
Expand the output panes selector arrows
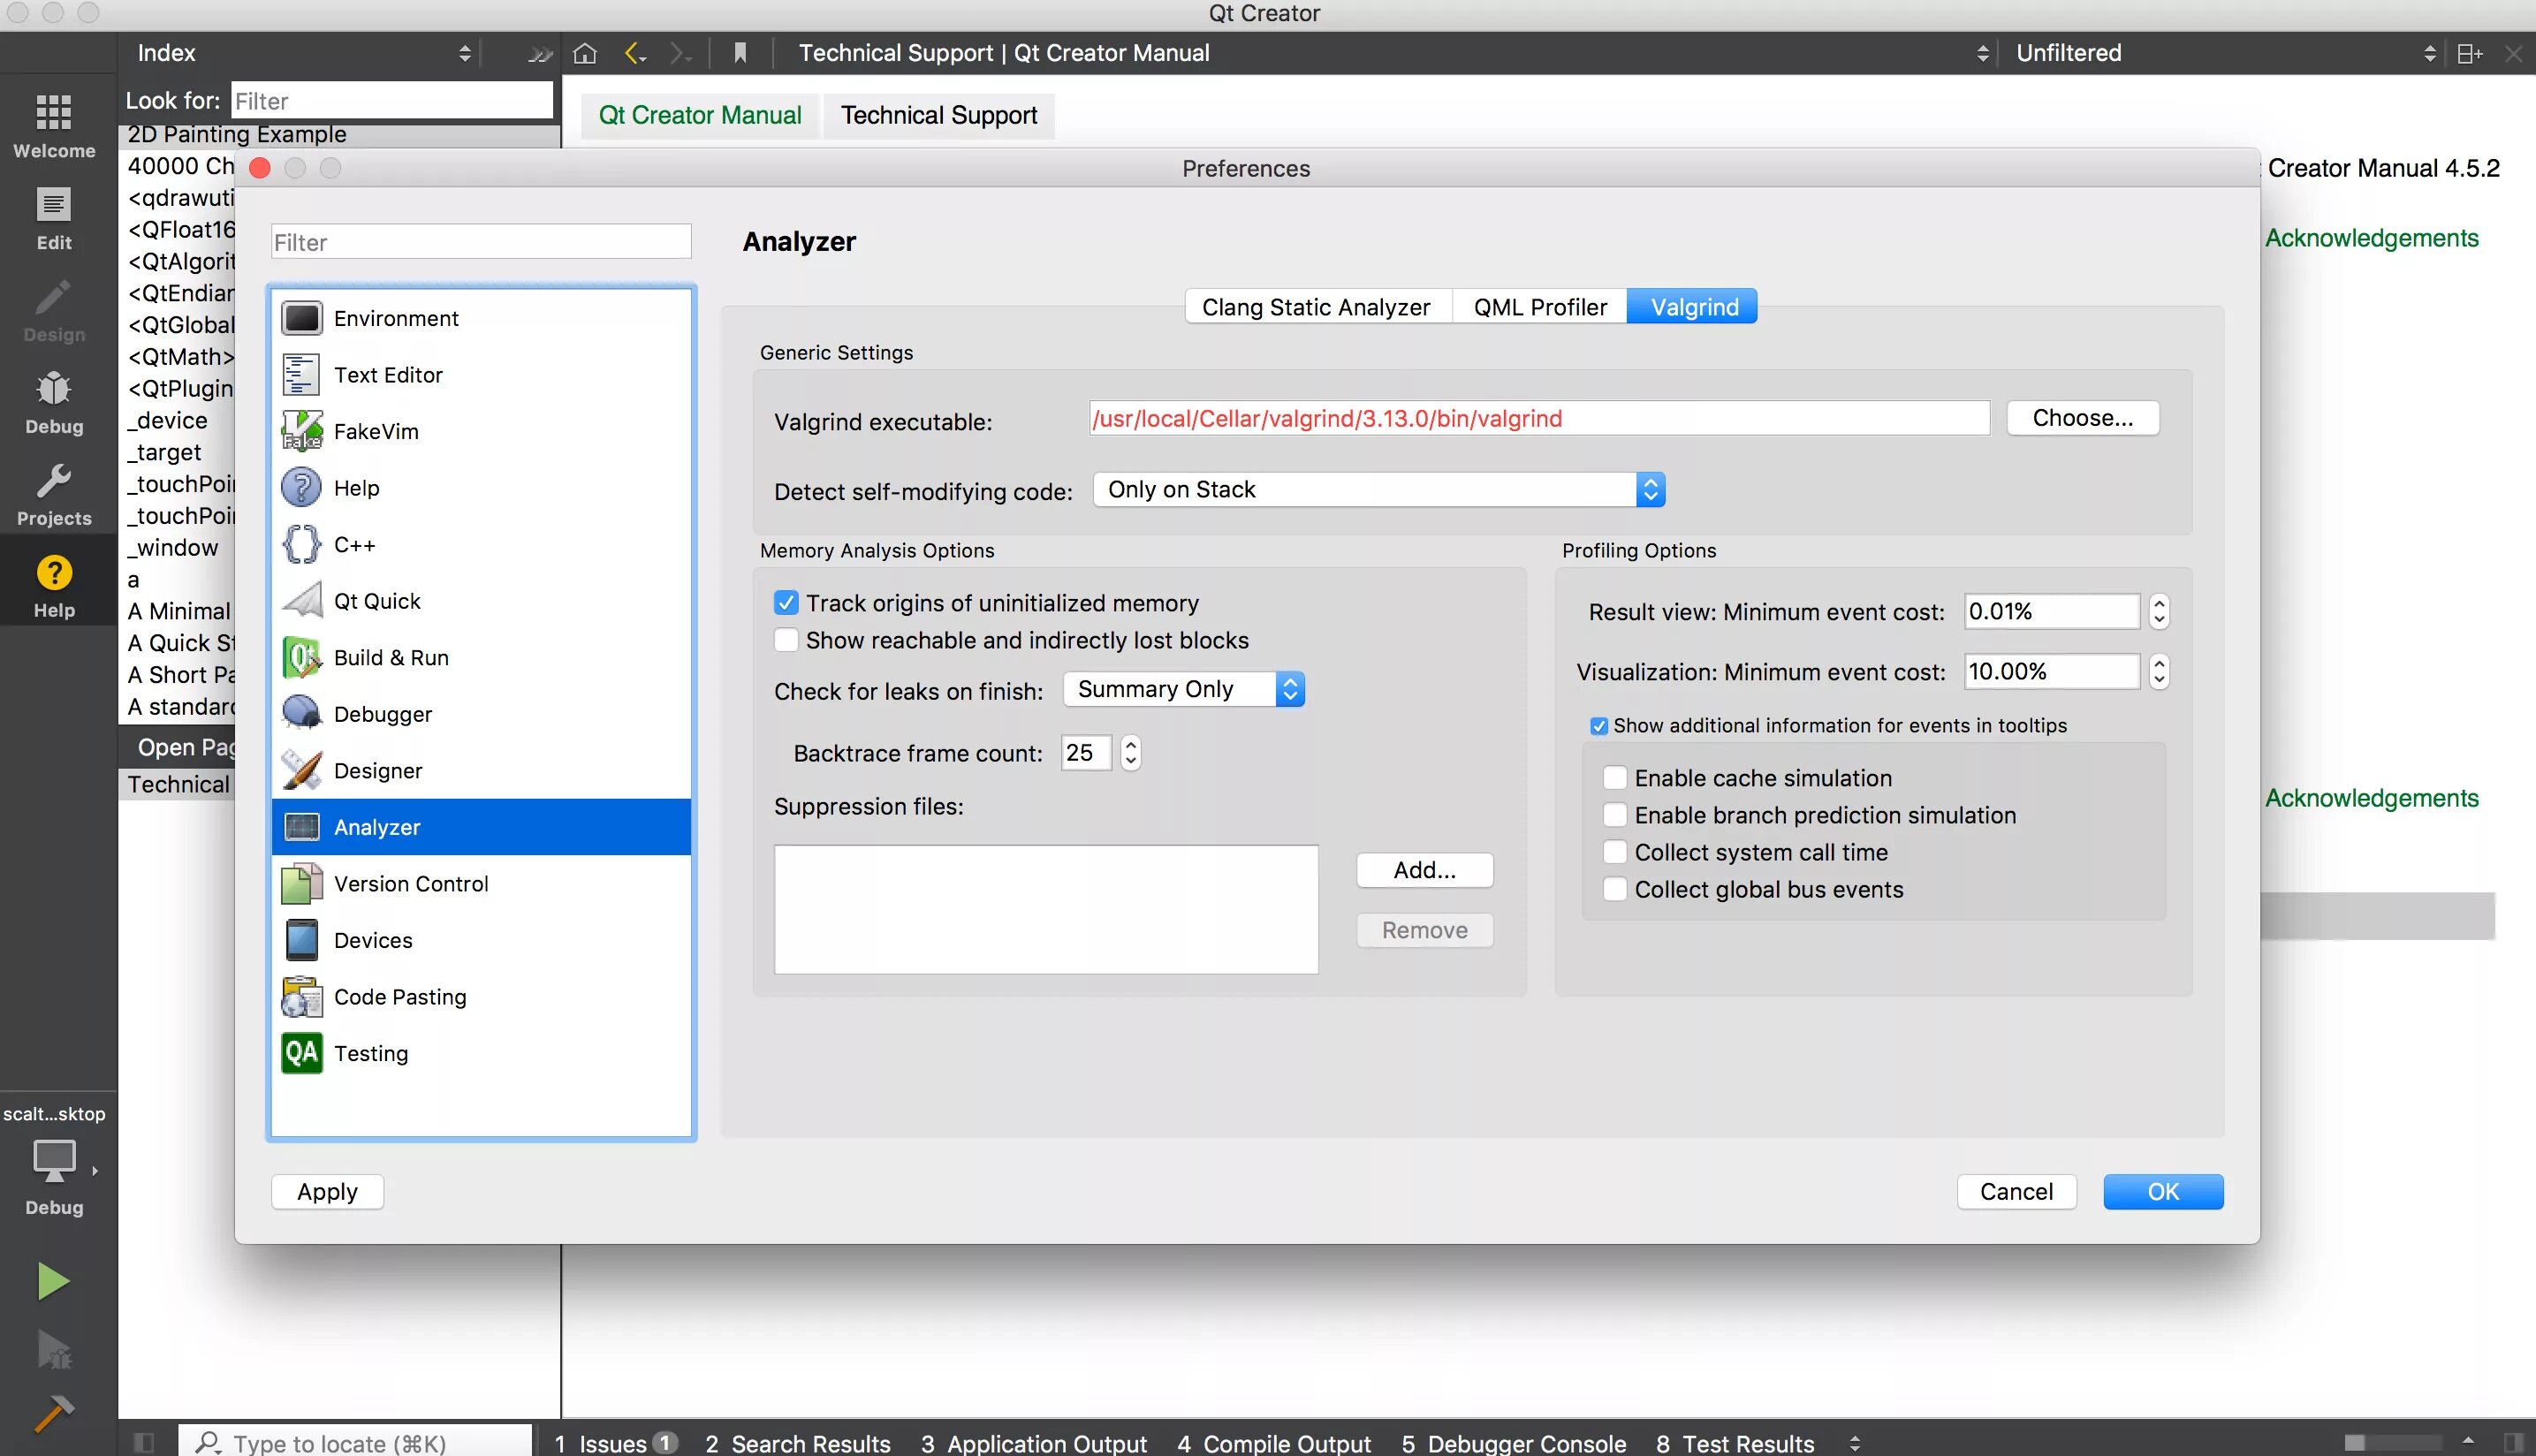click(1854, 1443)
